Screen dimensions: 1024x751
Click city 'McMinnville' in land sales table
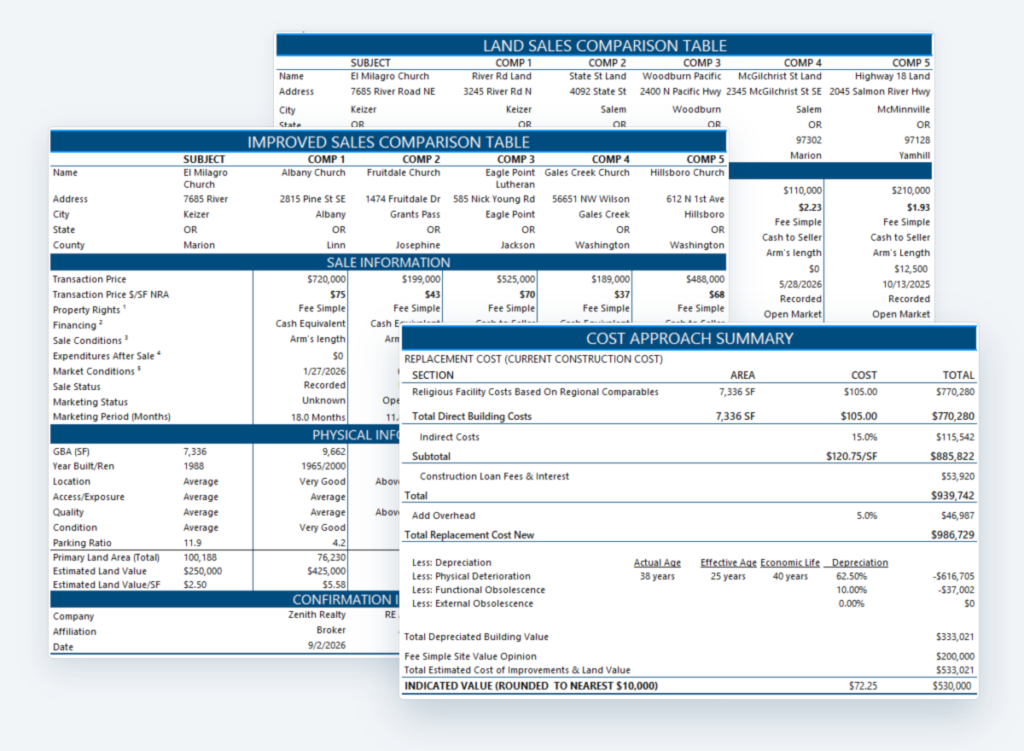tap(903, 110)
